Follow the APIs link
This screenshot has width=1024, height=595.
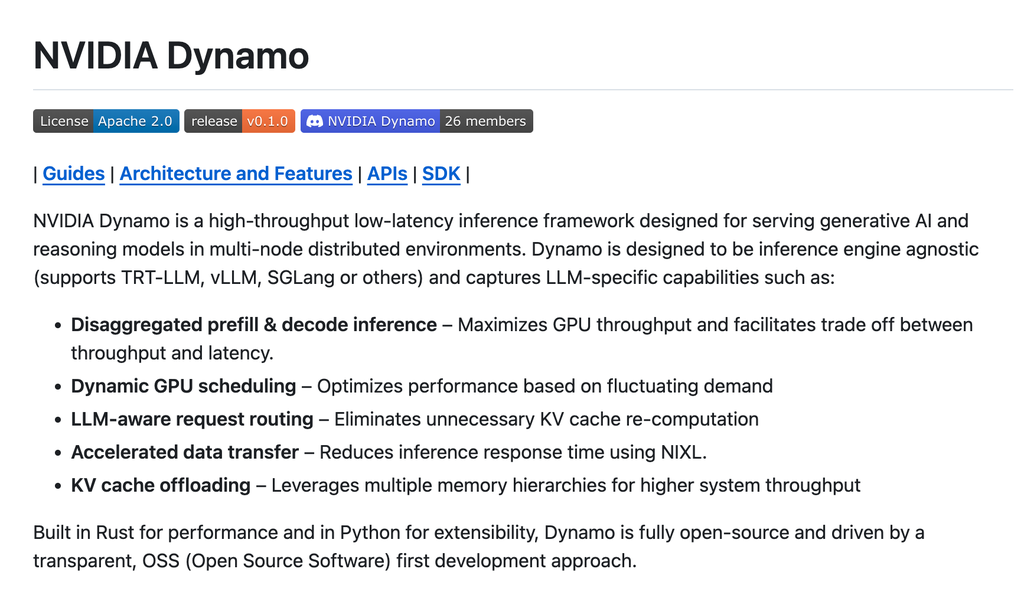tap(387, 174)
